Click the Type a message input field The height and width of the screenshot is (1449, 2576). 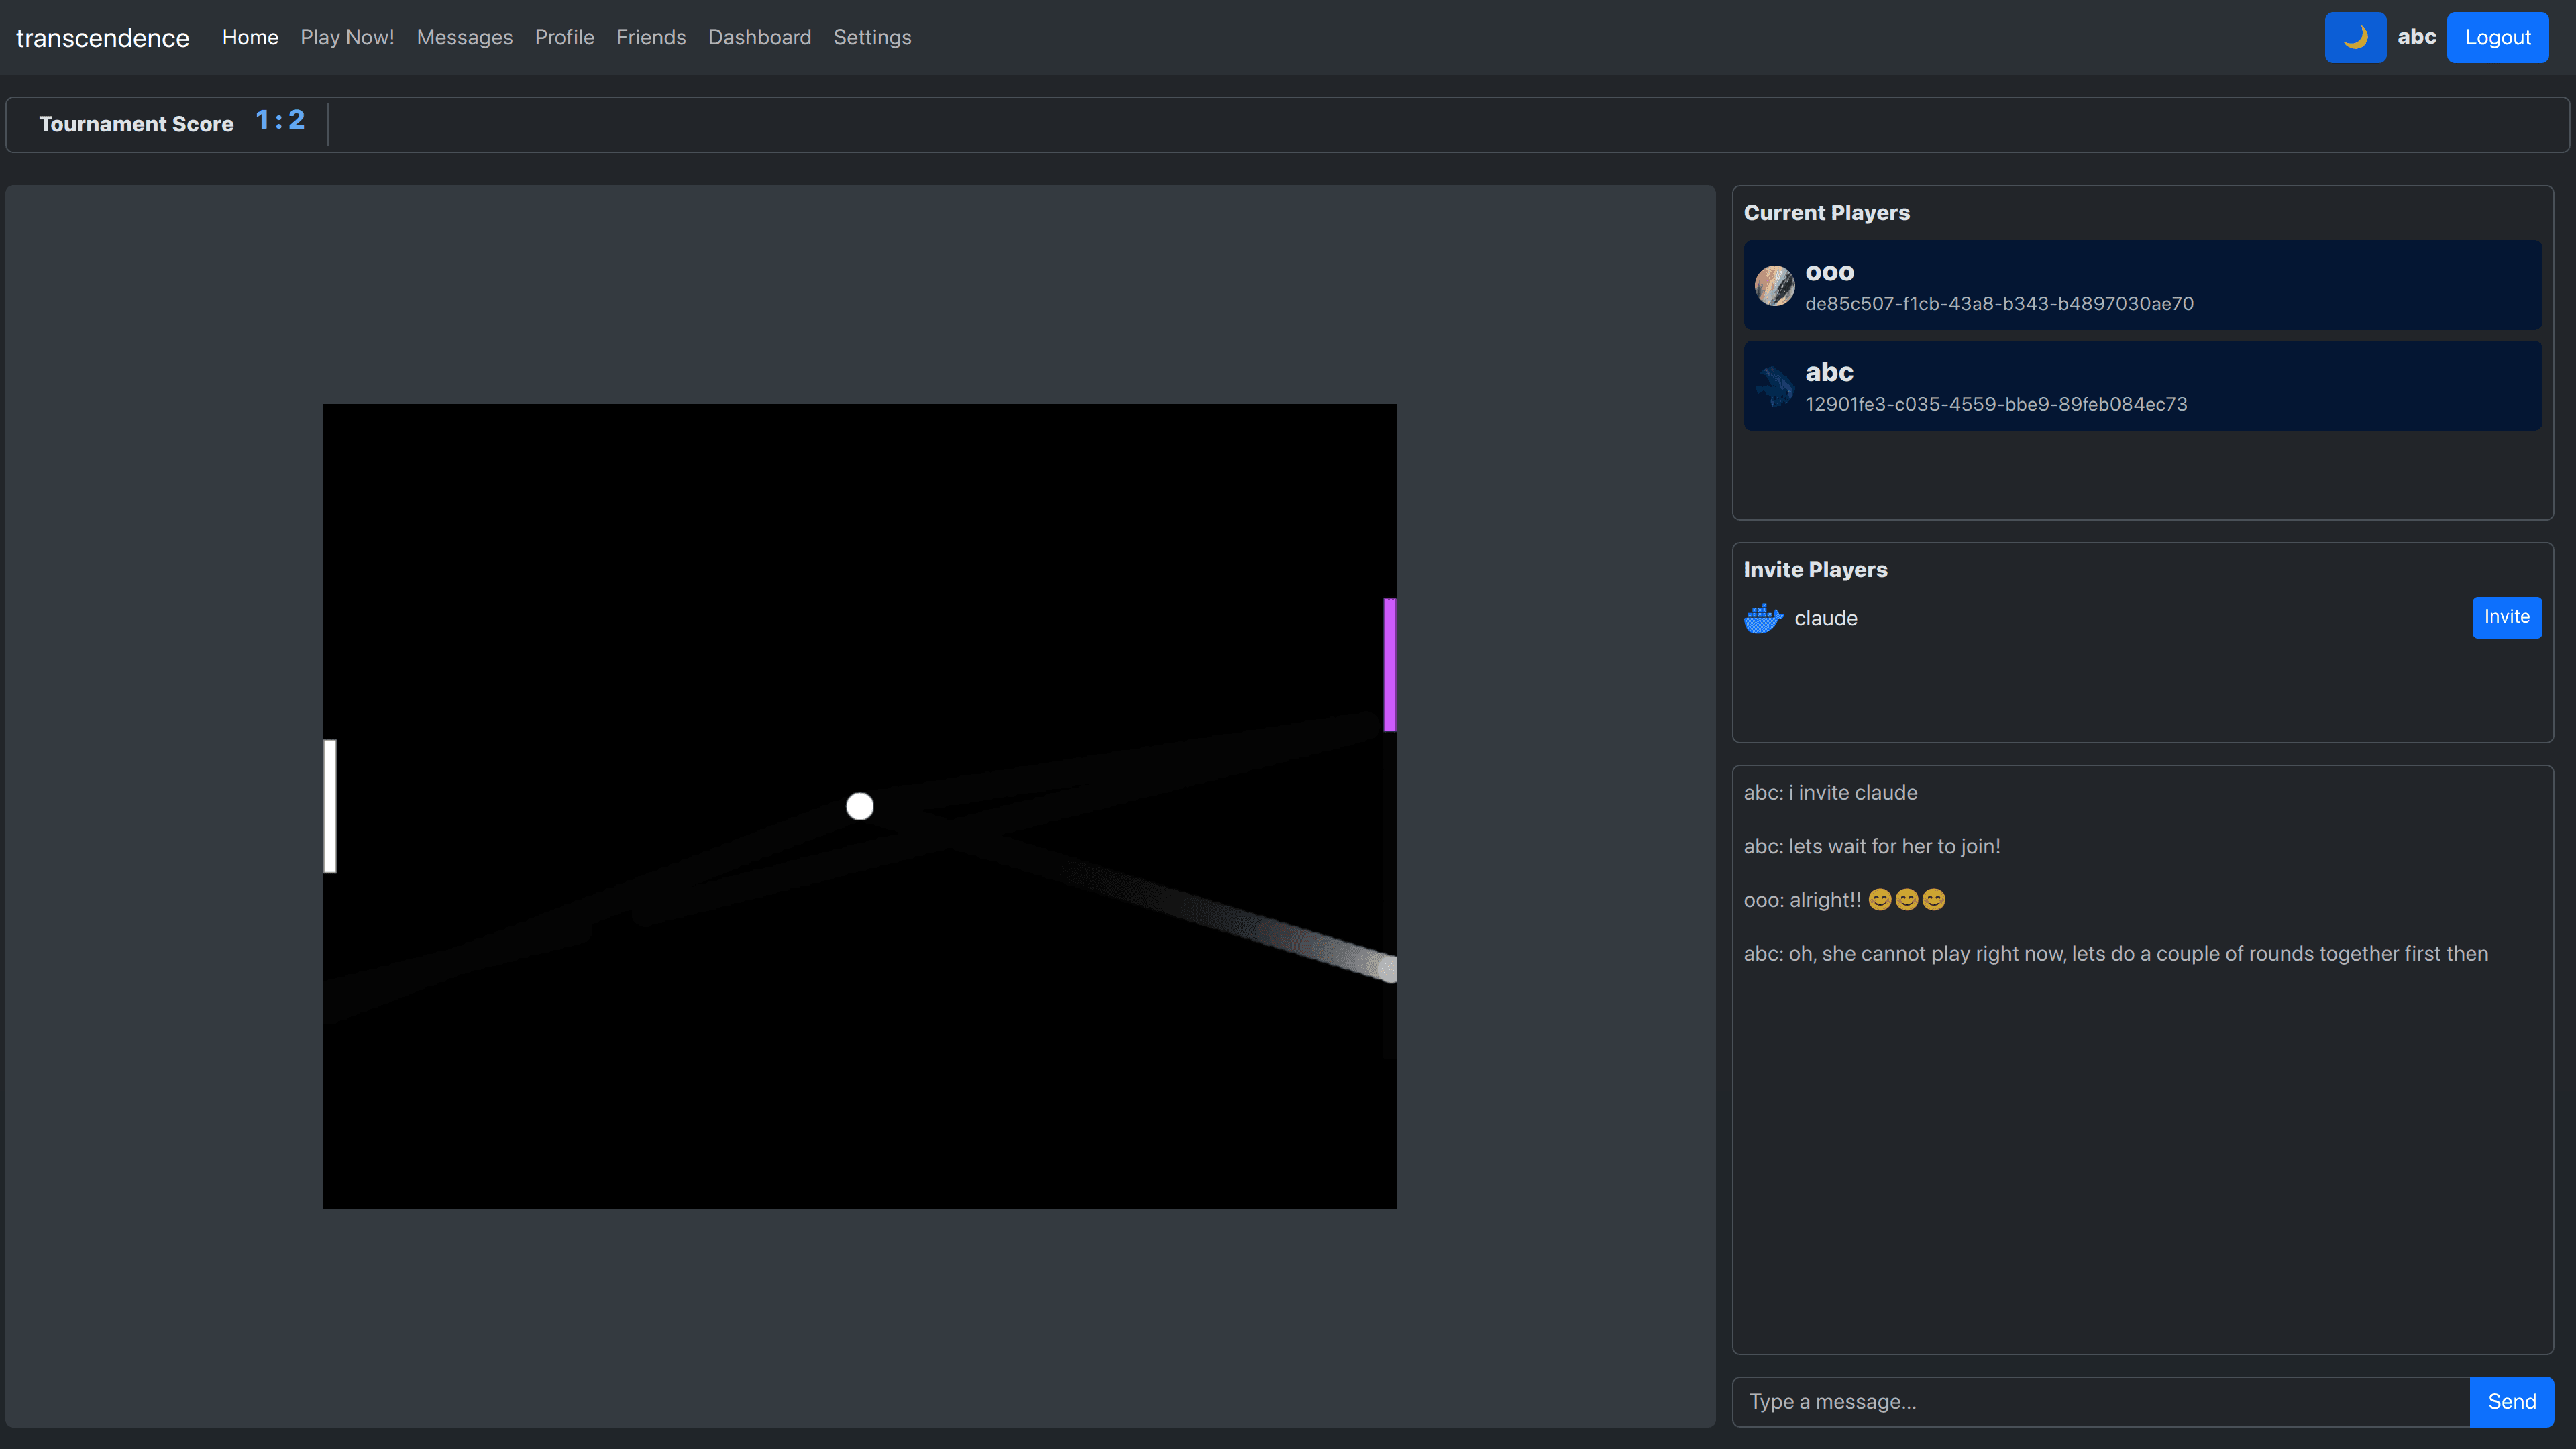2100,1401
